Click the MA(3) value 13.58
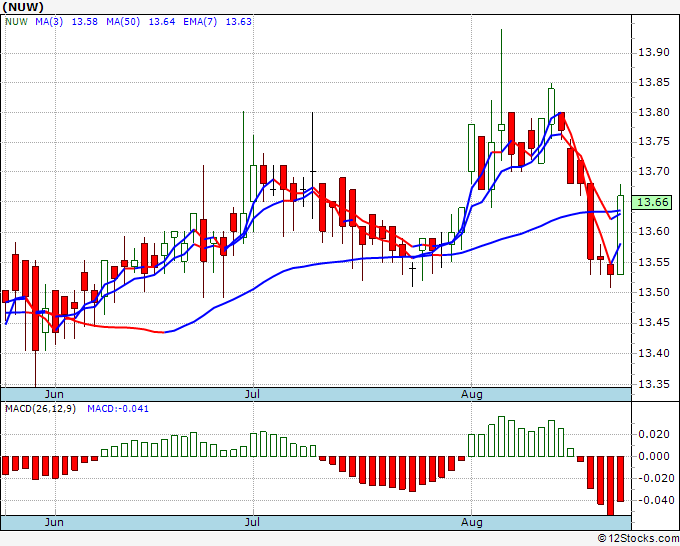This screenshot has width=680, height=546. [85, 22]
